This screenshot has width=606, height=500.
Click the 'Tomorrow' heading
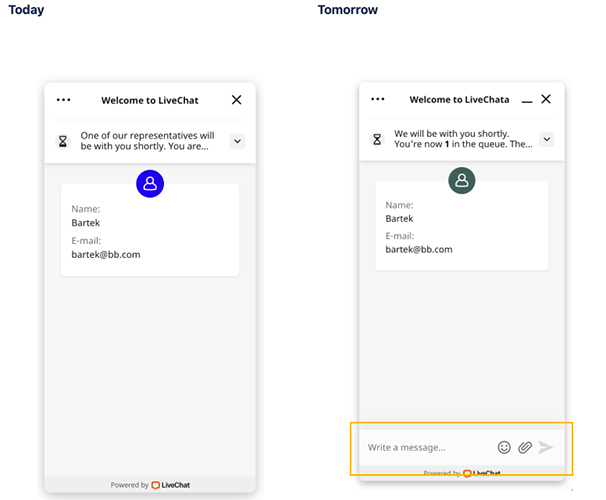coord(348,10)
